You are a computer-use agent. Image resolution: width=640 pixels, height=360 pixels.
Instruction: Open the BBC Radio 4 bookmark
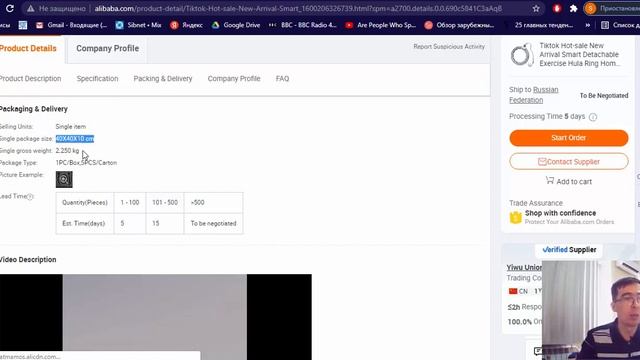pyautogui.click(x=302, y=25)
